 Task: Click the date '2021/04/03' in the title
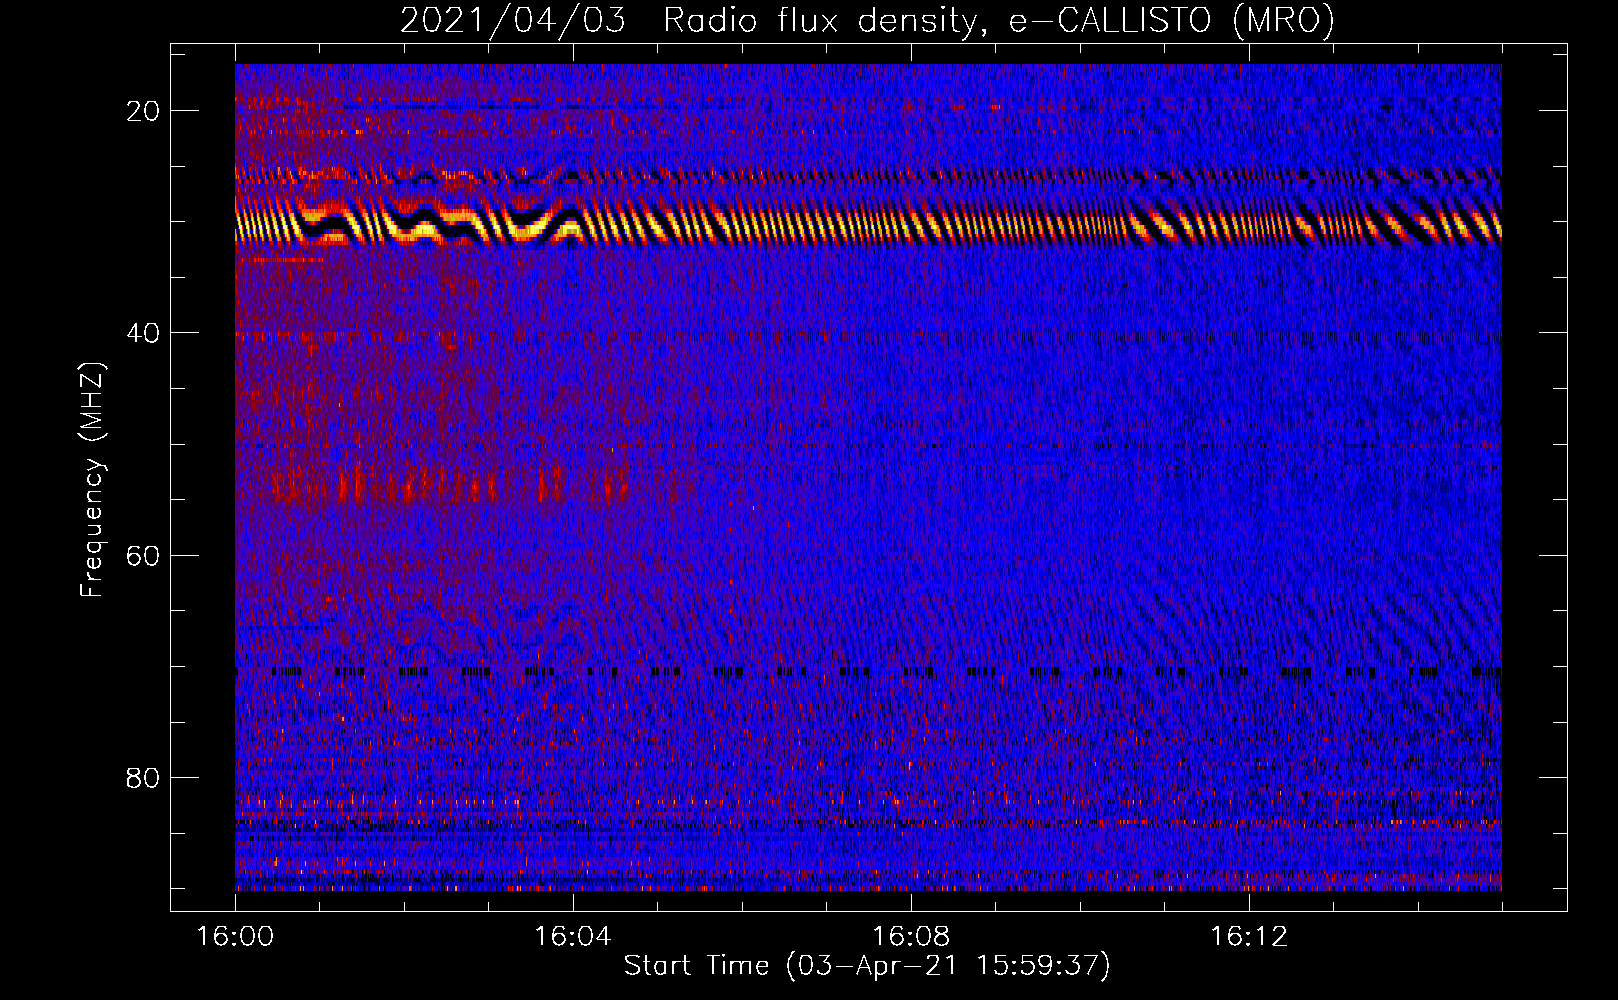point(513,21)
